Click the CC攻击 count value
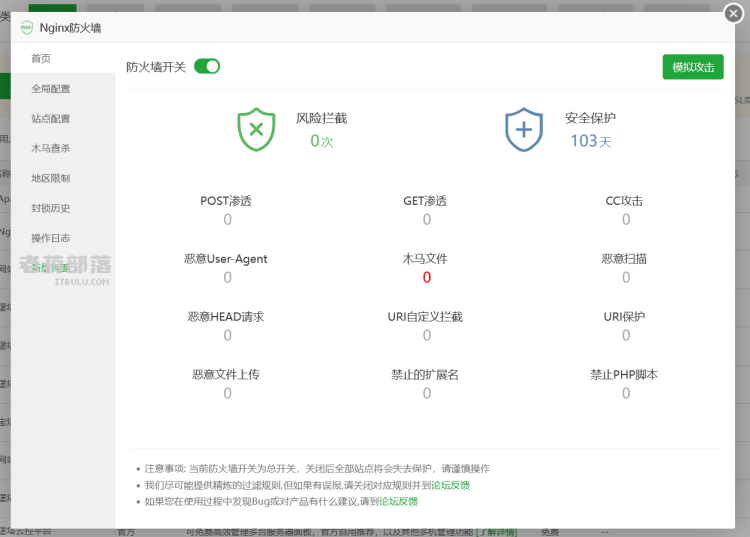This screenshot has width=750, height=537. click(x=626, y=219)
